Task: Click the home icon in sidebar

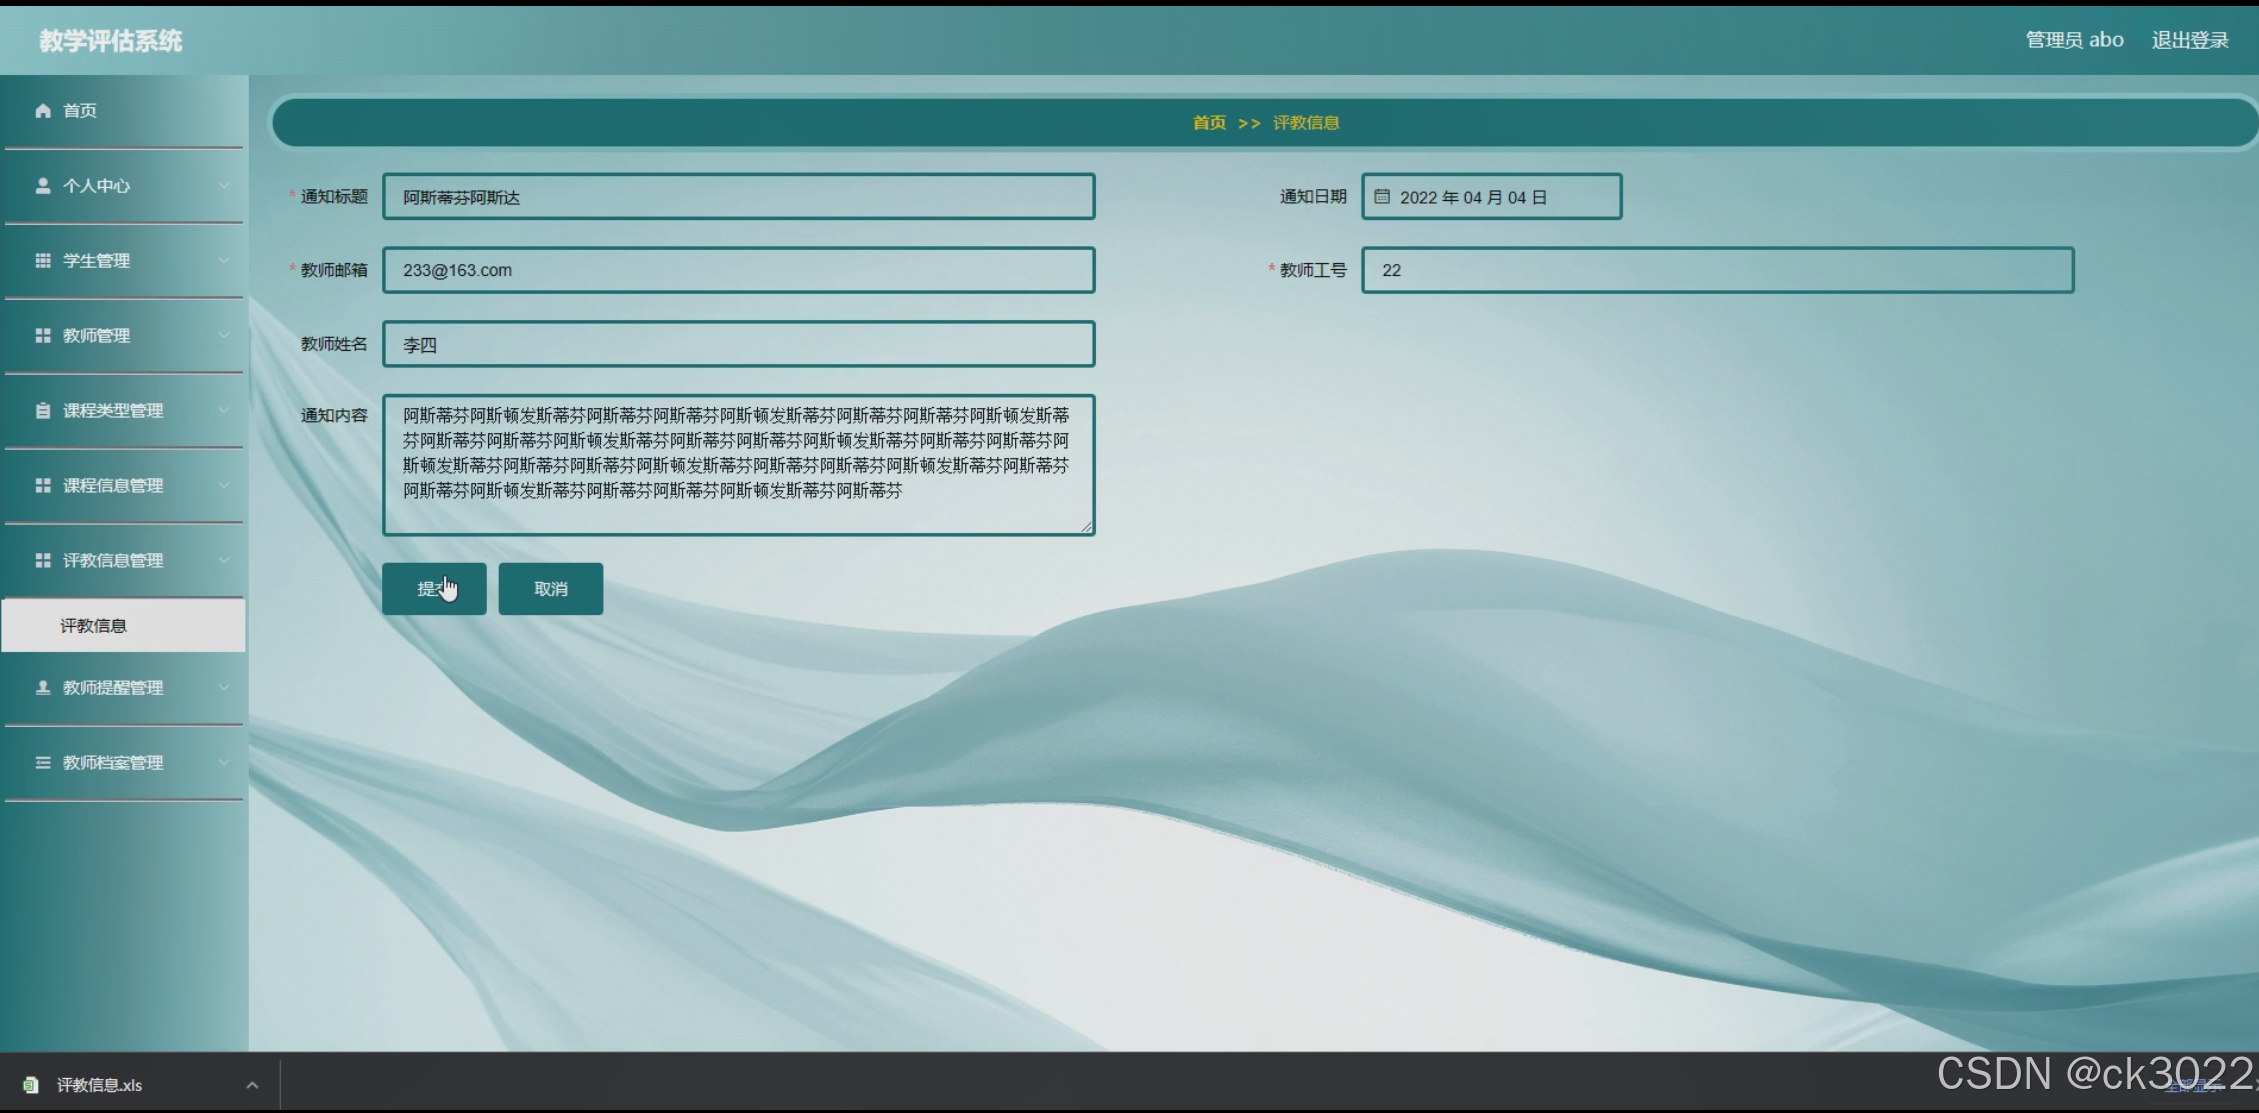Action: click(x=43, y=111)
